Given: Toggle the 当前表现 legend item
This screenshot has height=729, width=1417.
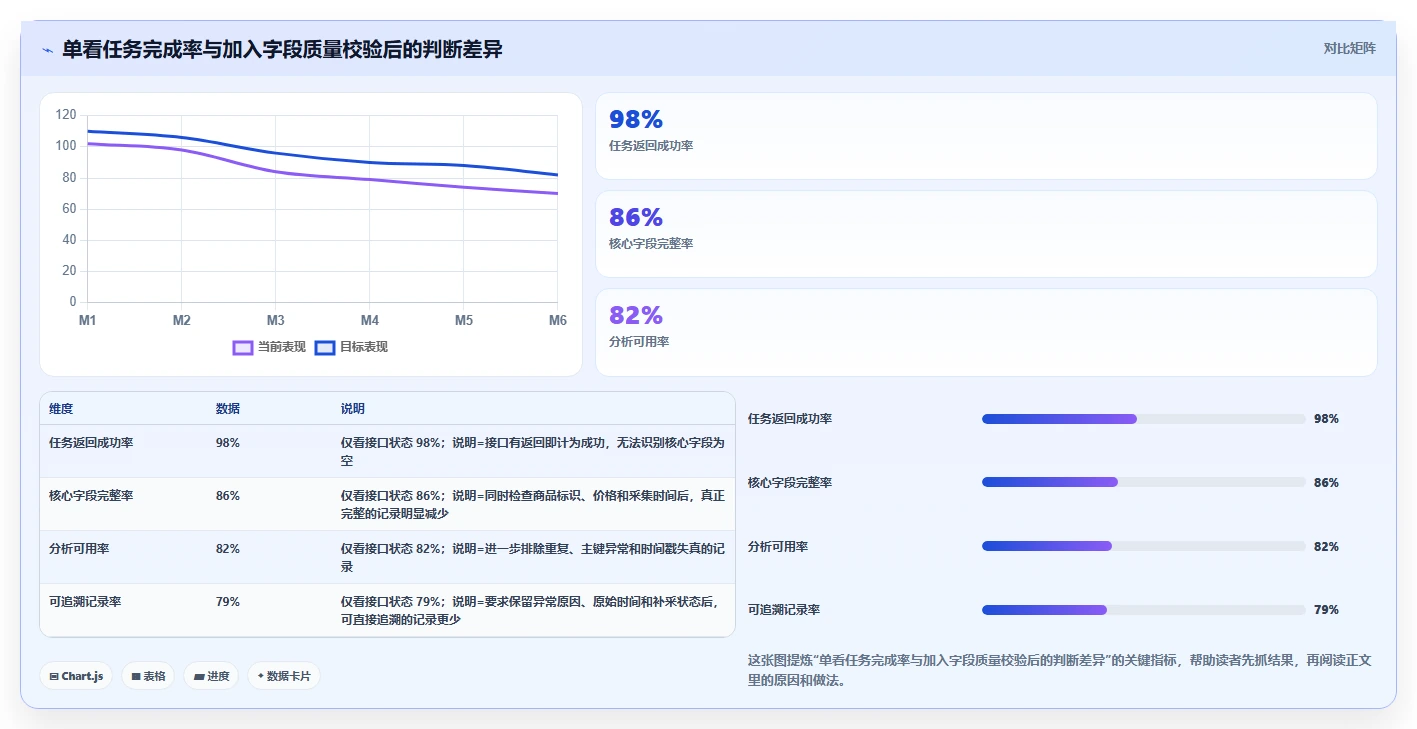Looking at the screenshot, I should (x=269, y=347).
